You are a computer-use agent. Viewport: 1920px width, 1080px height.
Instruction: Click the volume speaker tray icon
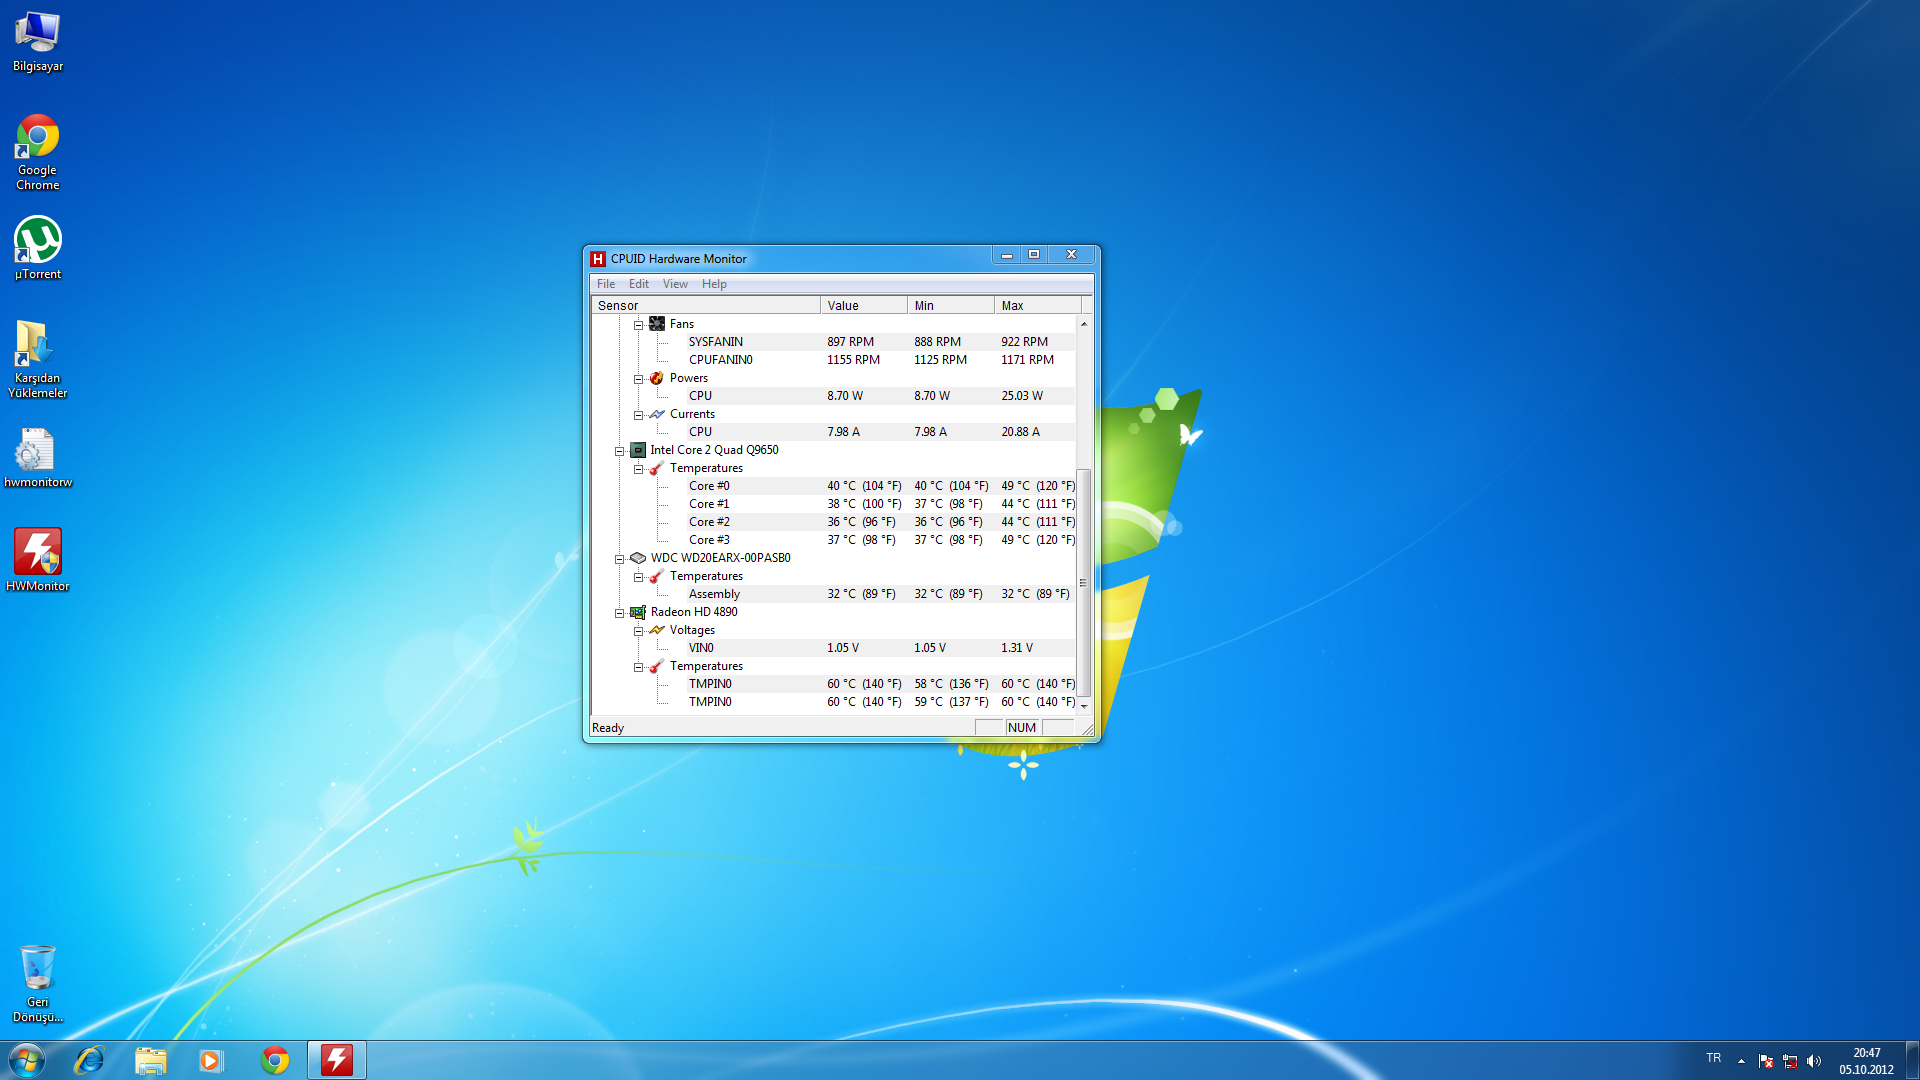(1814, 1061)
